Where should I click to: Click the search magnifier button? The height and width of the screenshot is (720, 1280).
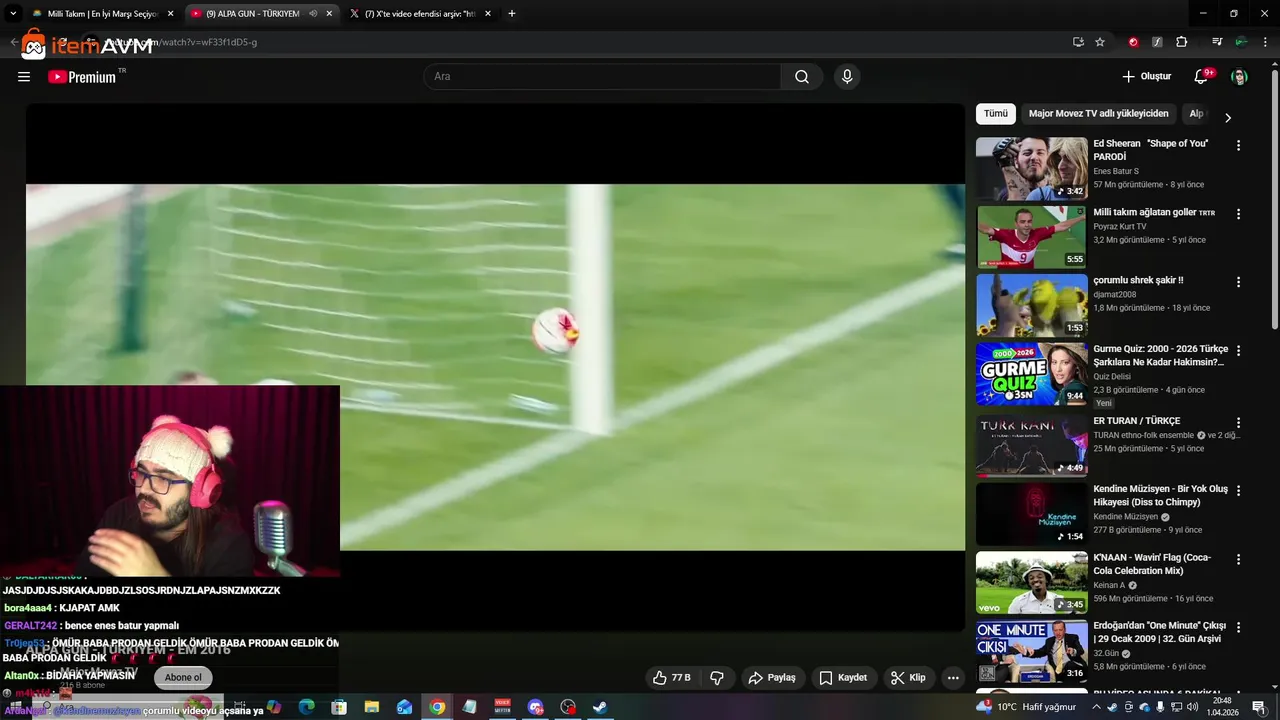click(802, 77)
